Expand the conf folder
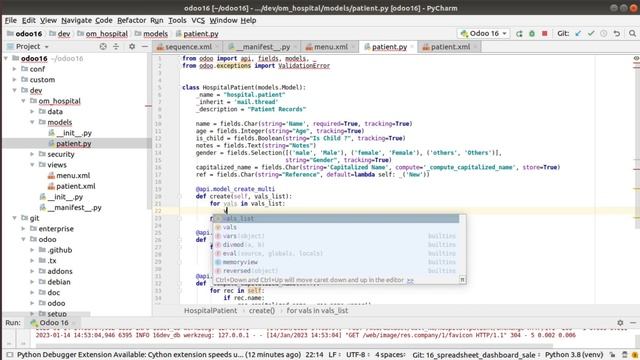The image size is (640, 360). (15, 69)
